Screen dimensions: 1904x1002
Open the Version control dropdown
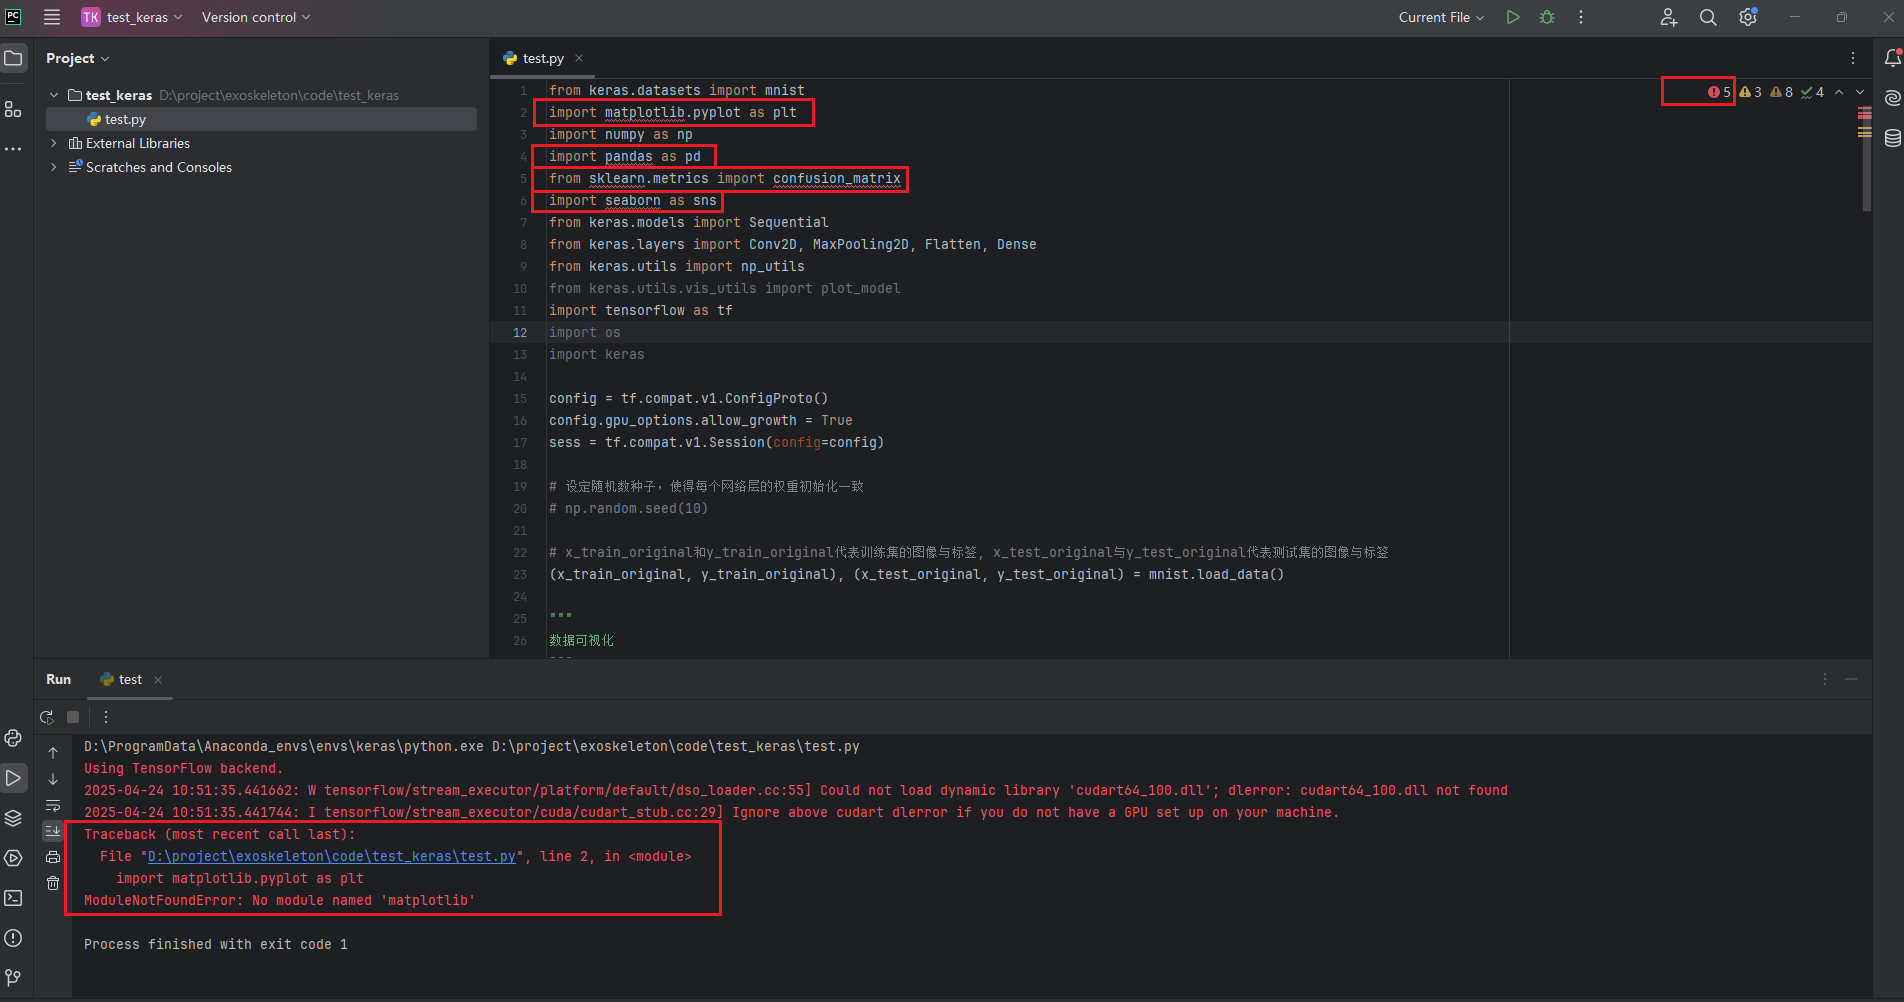point(256,17)
